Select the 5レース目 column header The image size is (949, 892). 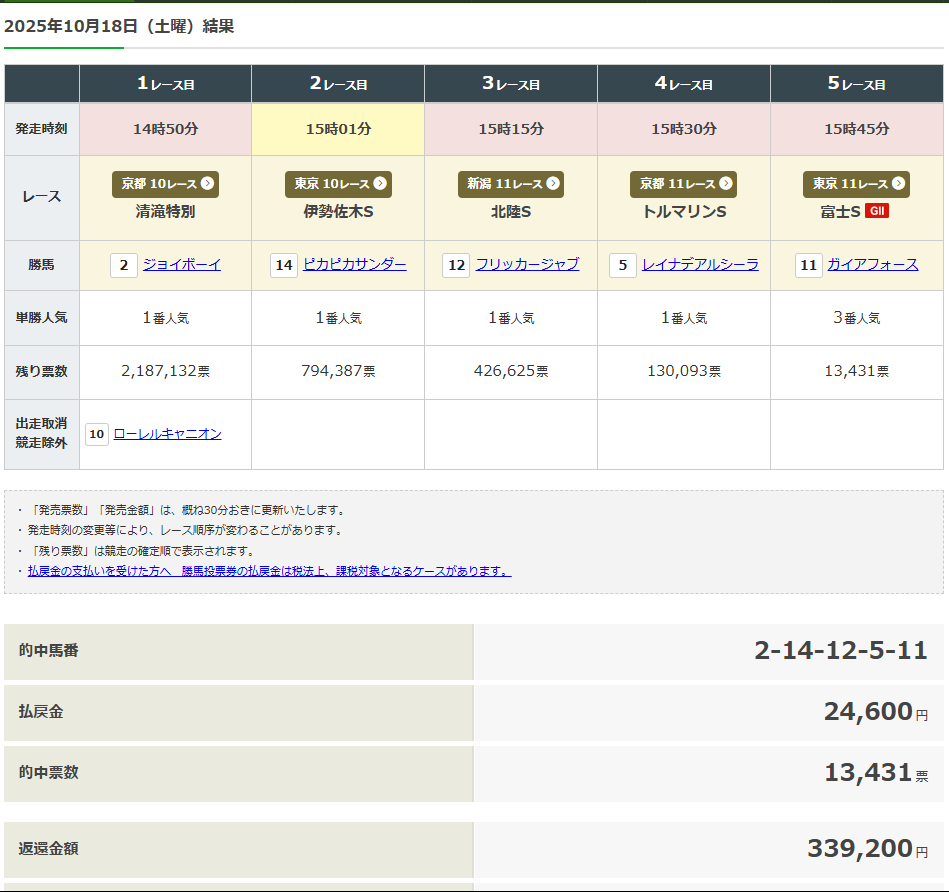click(856, 84)
